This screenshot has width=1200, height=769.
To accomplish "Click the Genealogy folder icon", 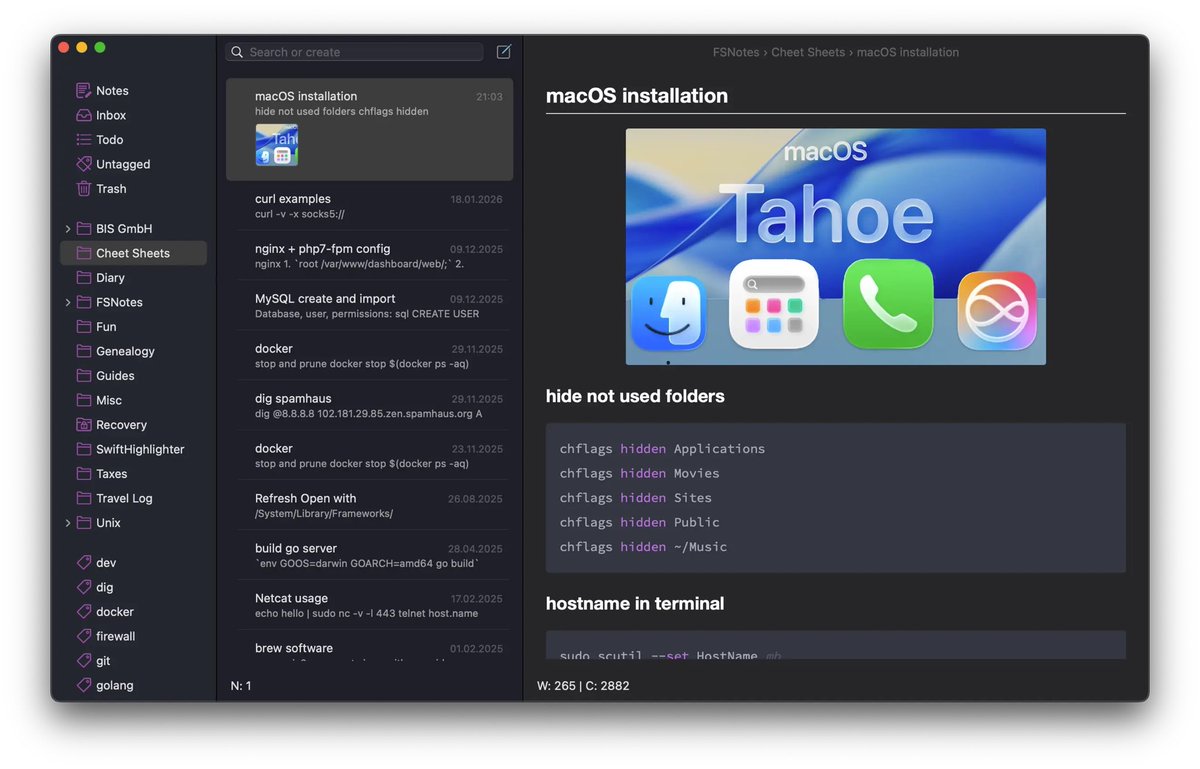I will (84, 351).
